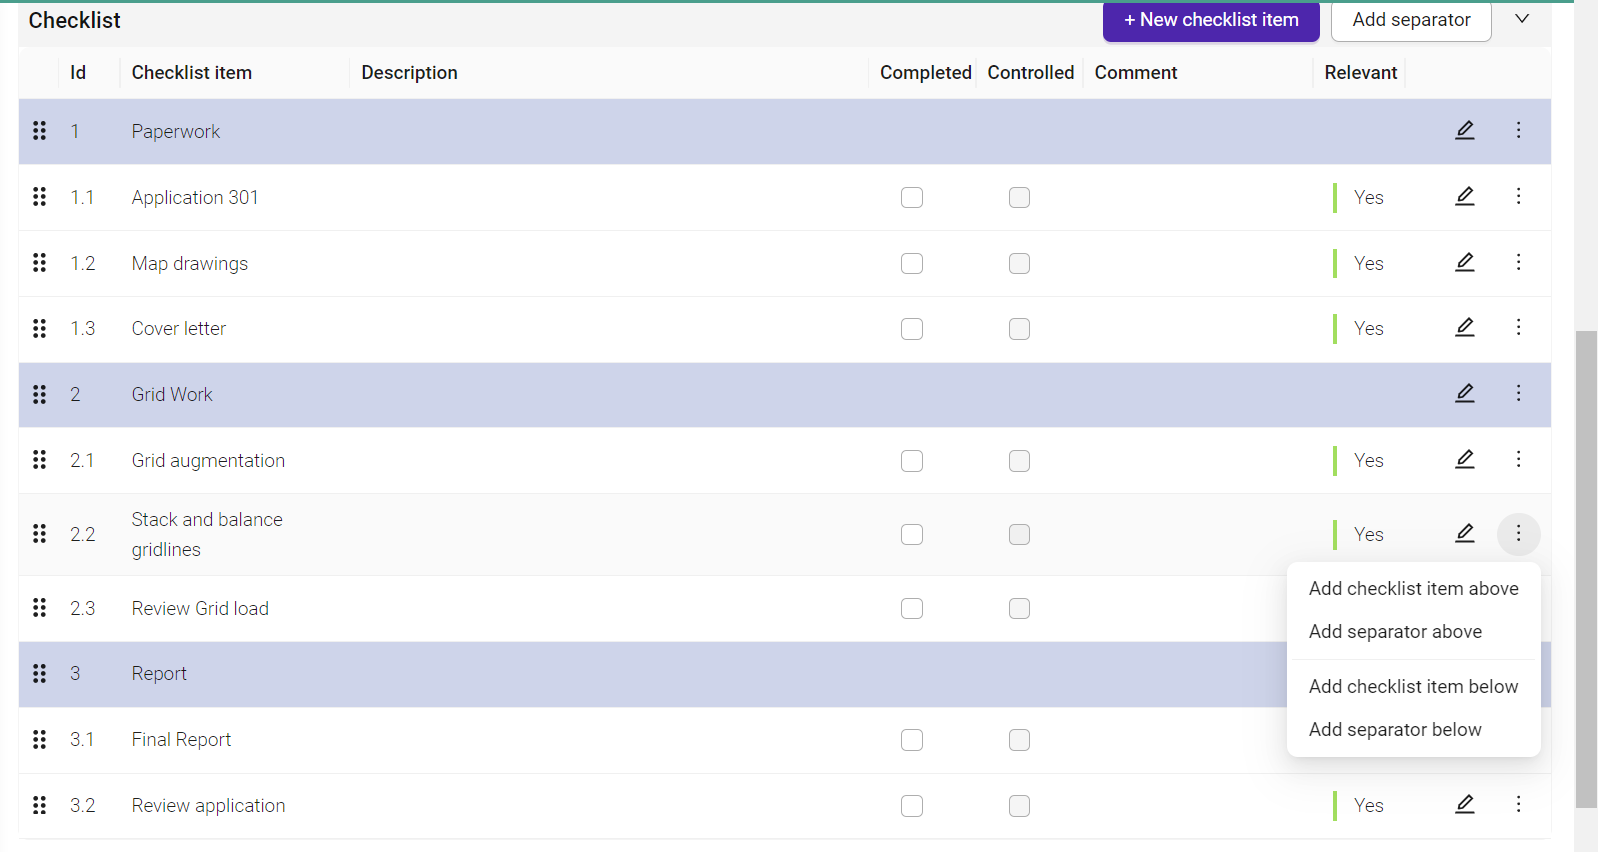Click drag handle of Review Grid load
Image resolution: width=1598 pixels, height=852 pixels.
tap(39, 608)
